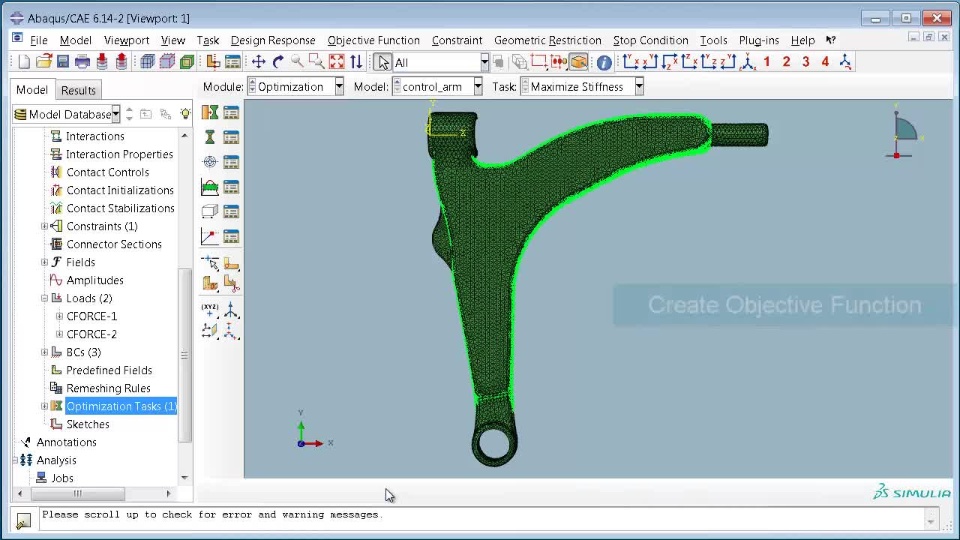
Task: Open the Design Response Manager
Action: coord(231,137)
